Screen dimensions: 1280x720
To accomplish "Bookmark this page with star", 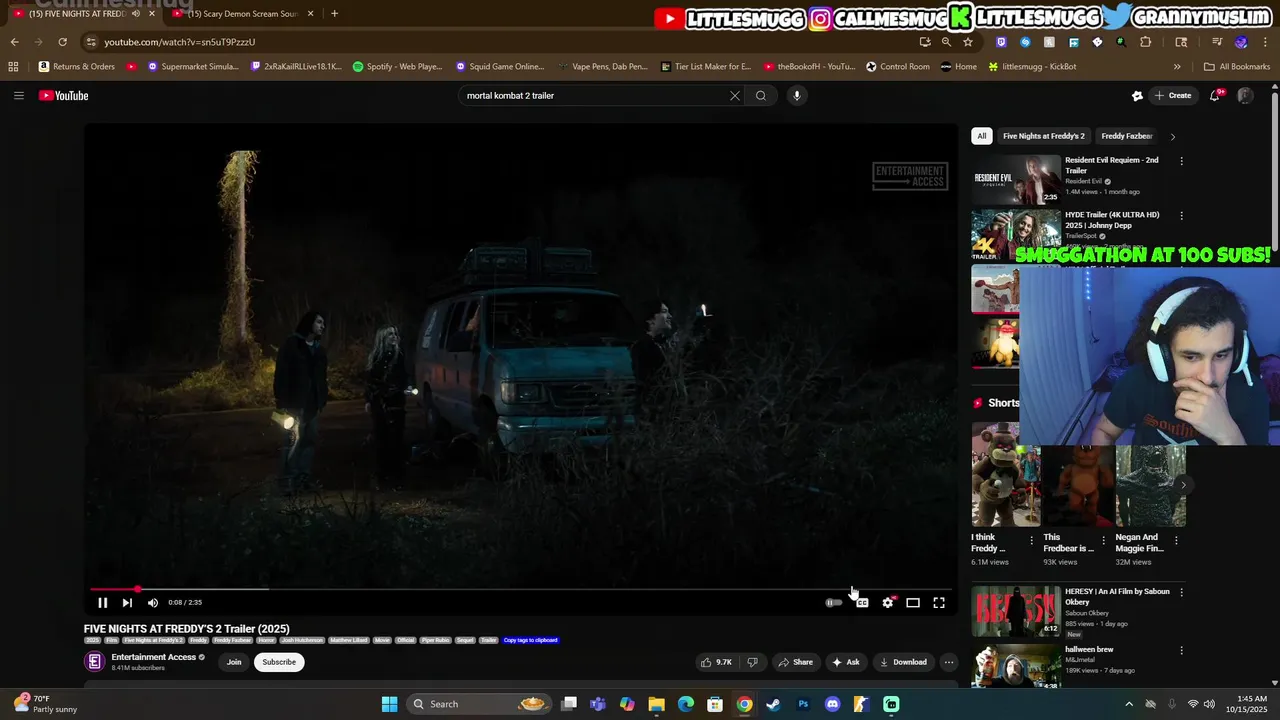I will click(x=967, y=42).
